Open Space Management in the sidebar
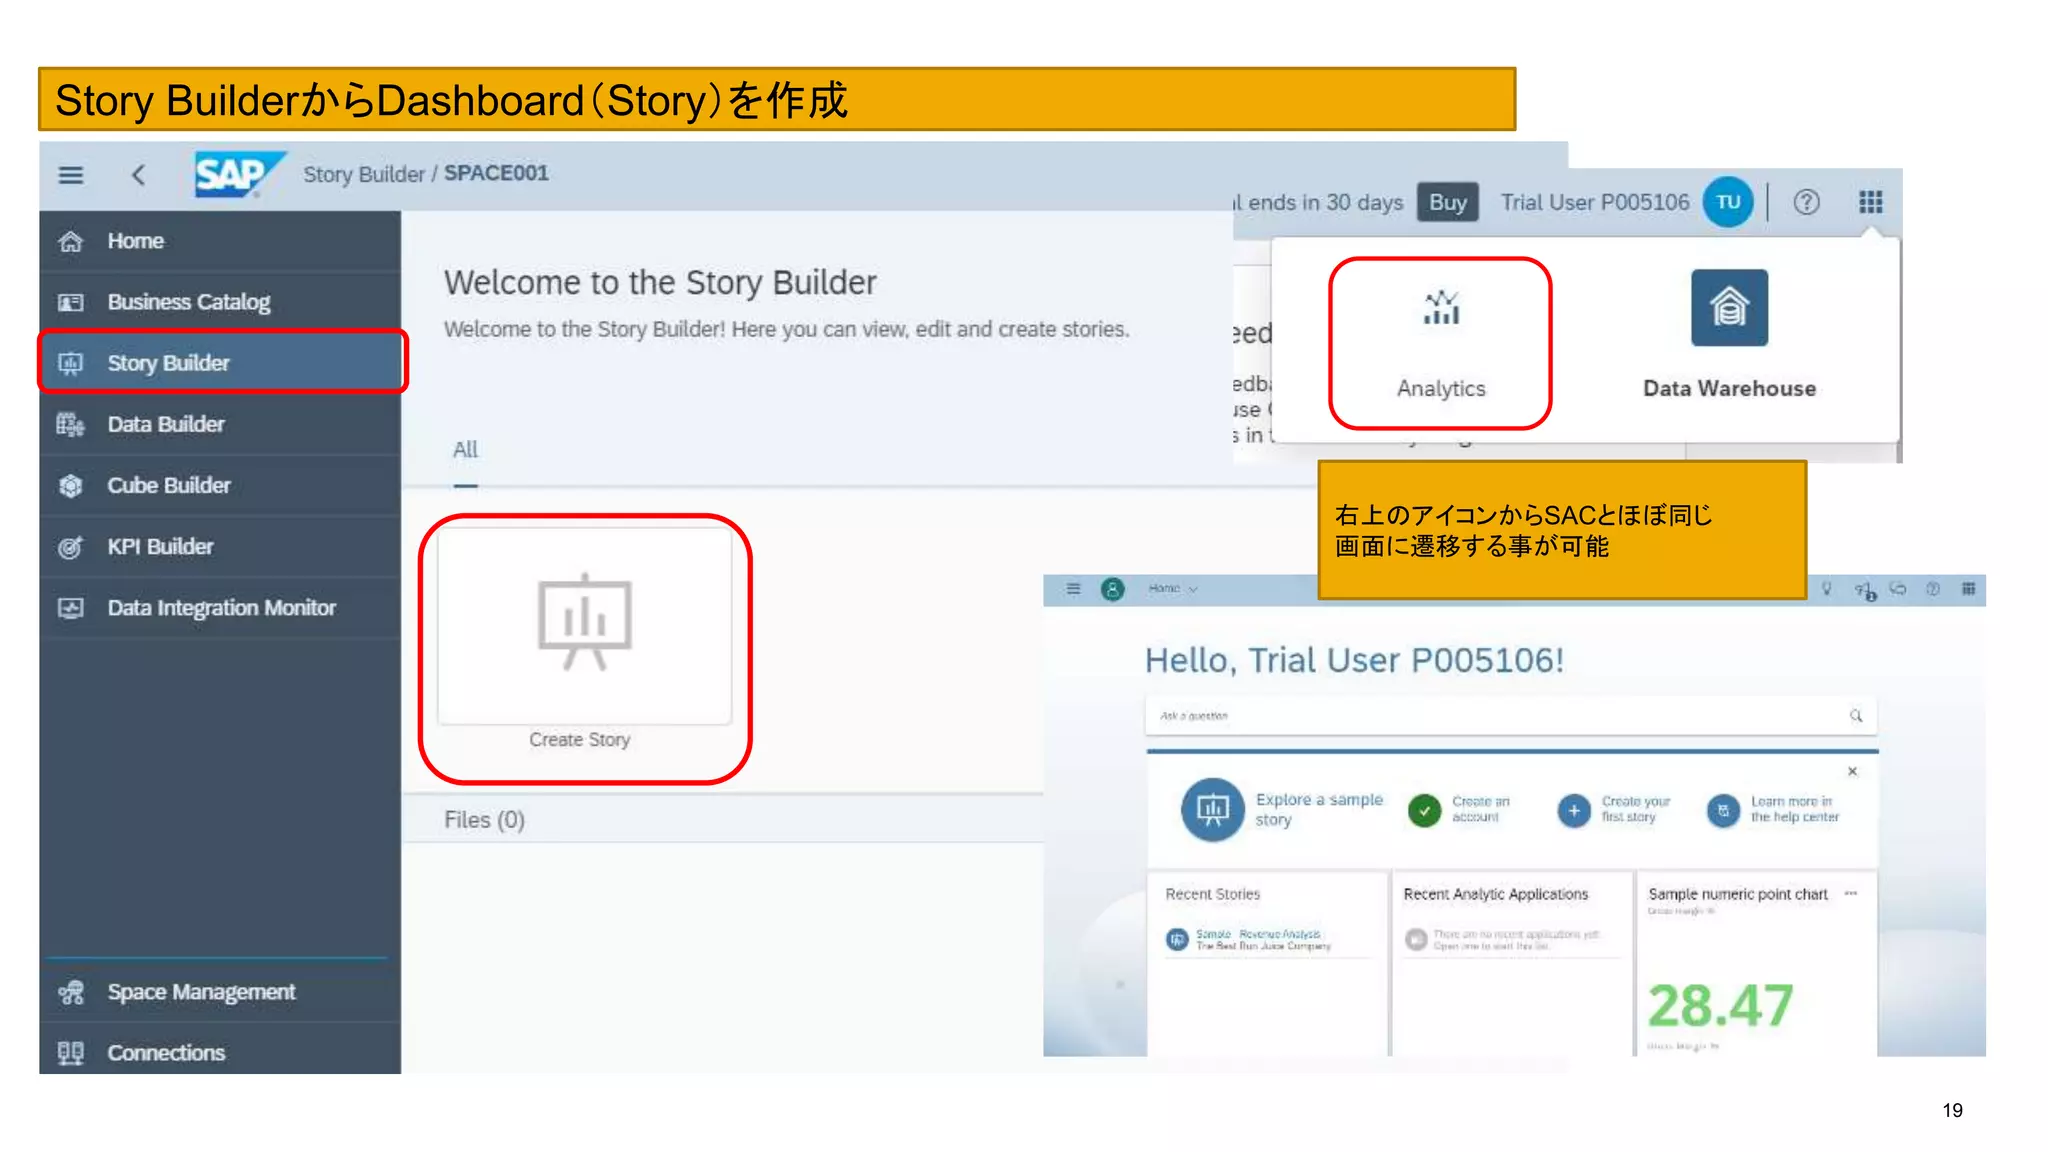This screenshot has width=2048, height=1152. coord(220,991)
